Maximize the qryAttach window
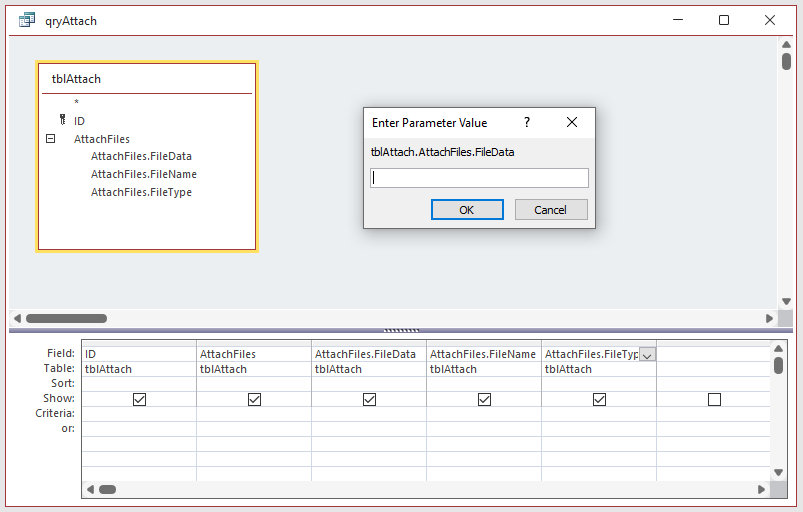Image resolution: width=803 pixels, height=512 pixels. tap(724, 20)
